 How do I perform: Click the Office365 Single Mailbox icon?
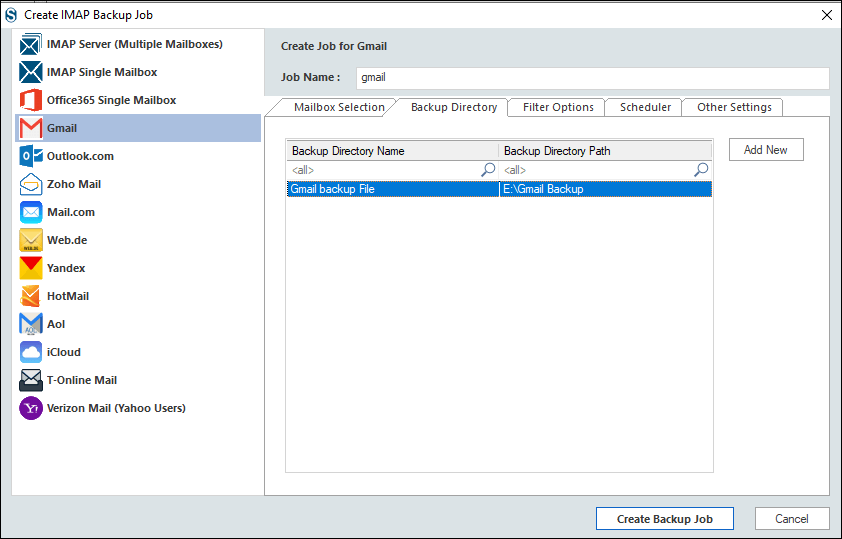(31, 100)
